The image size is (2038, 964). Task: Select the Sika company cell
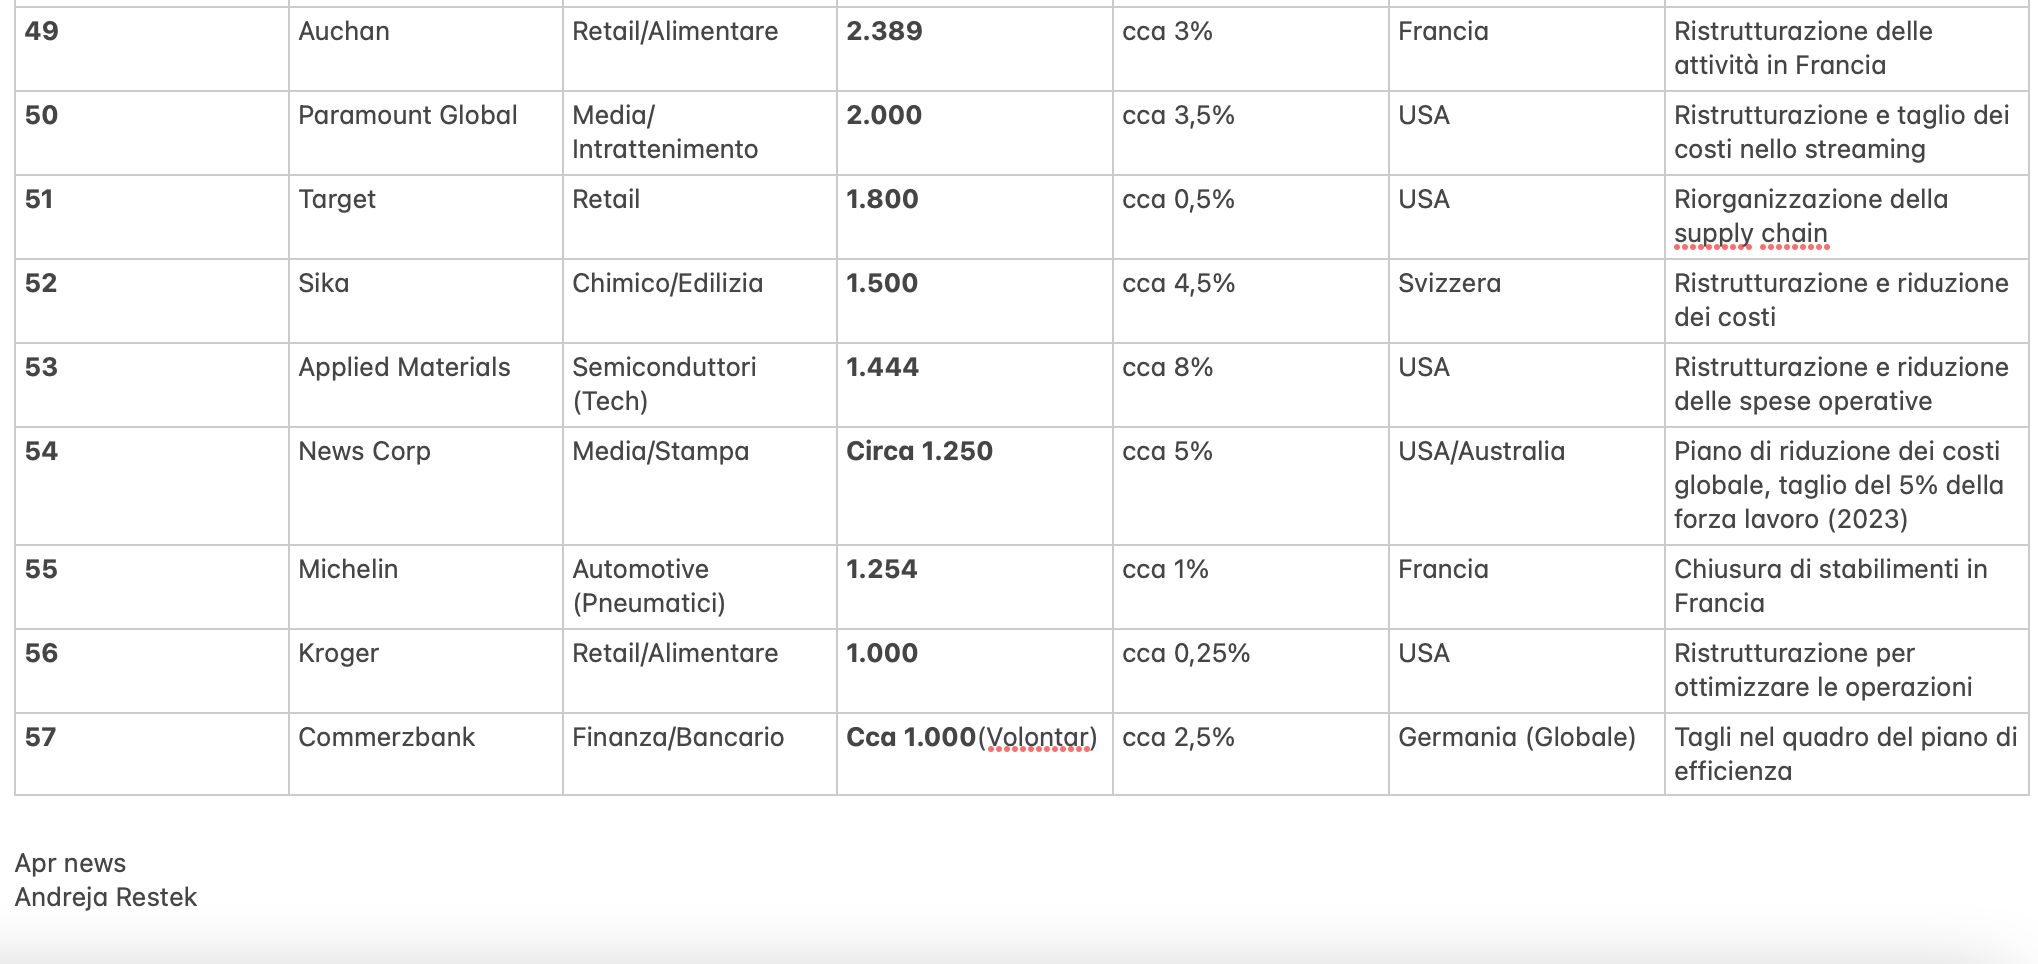pyautogui.click(x=324, y=284)
